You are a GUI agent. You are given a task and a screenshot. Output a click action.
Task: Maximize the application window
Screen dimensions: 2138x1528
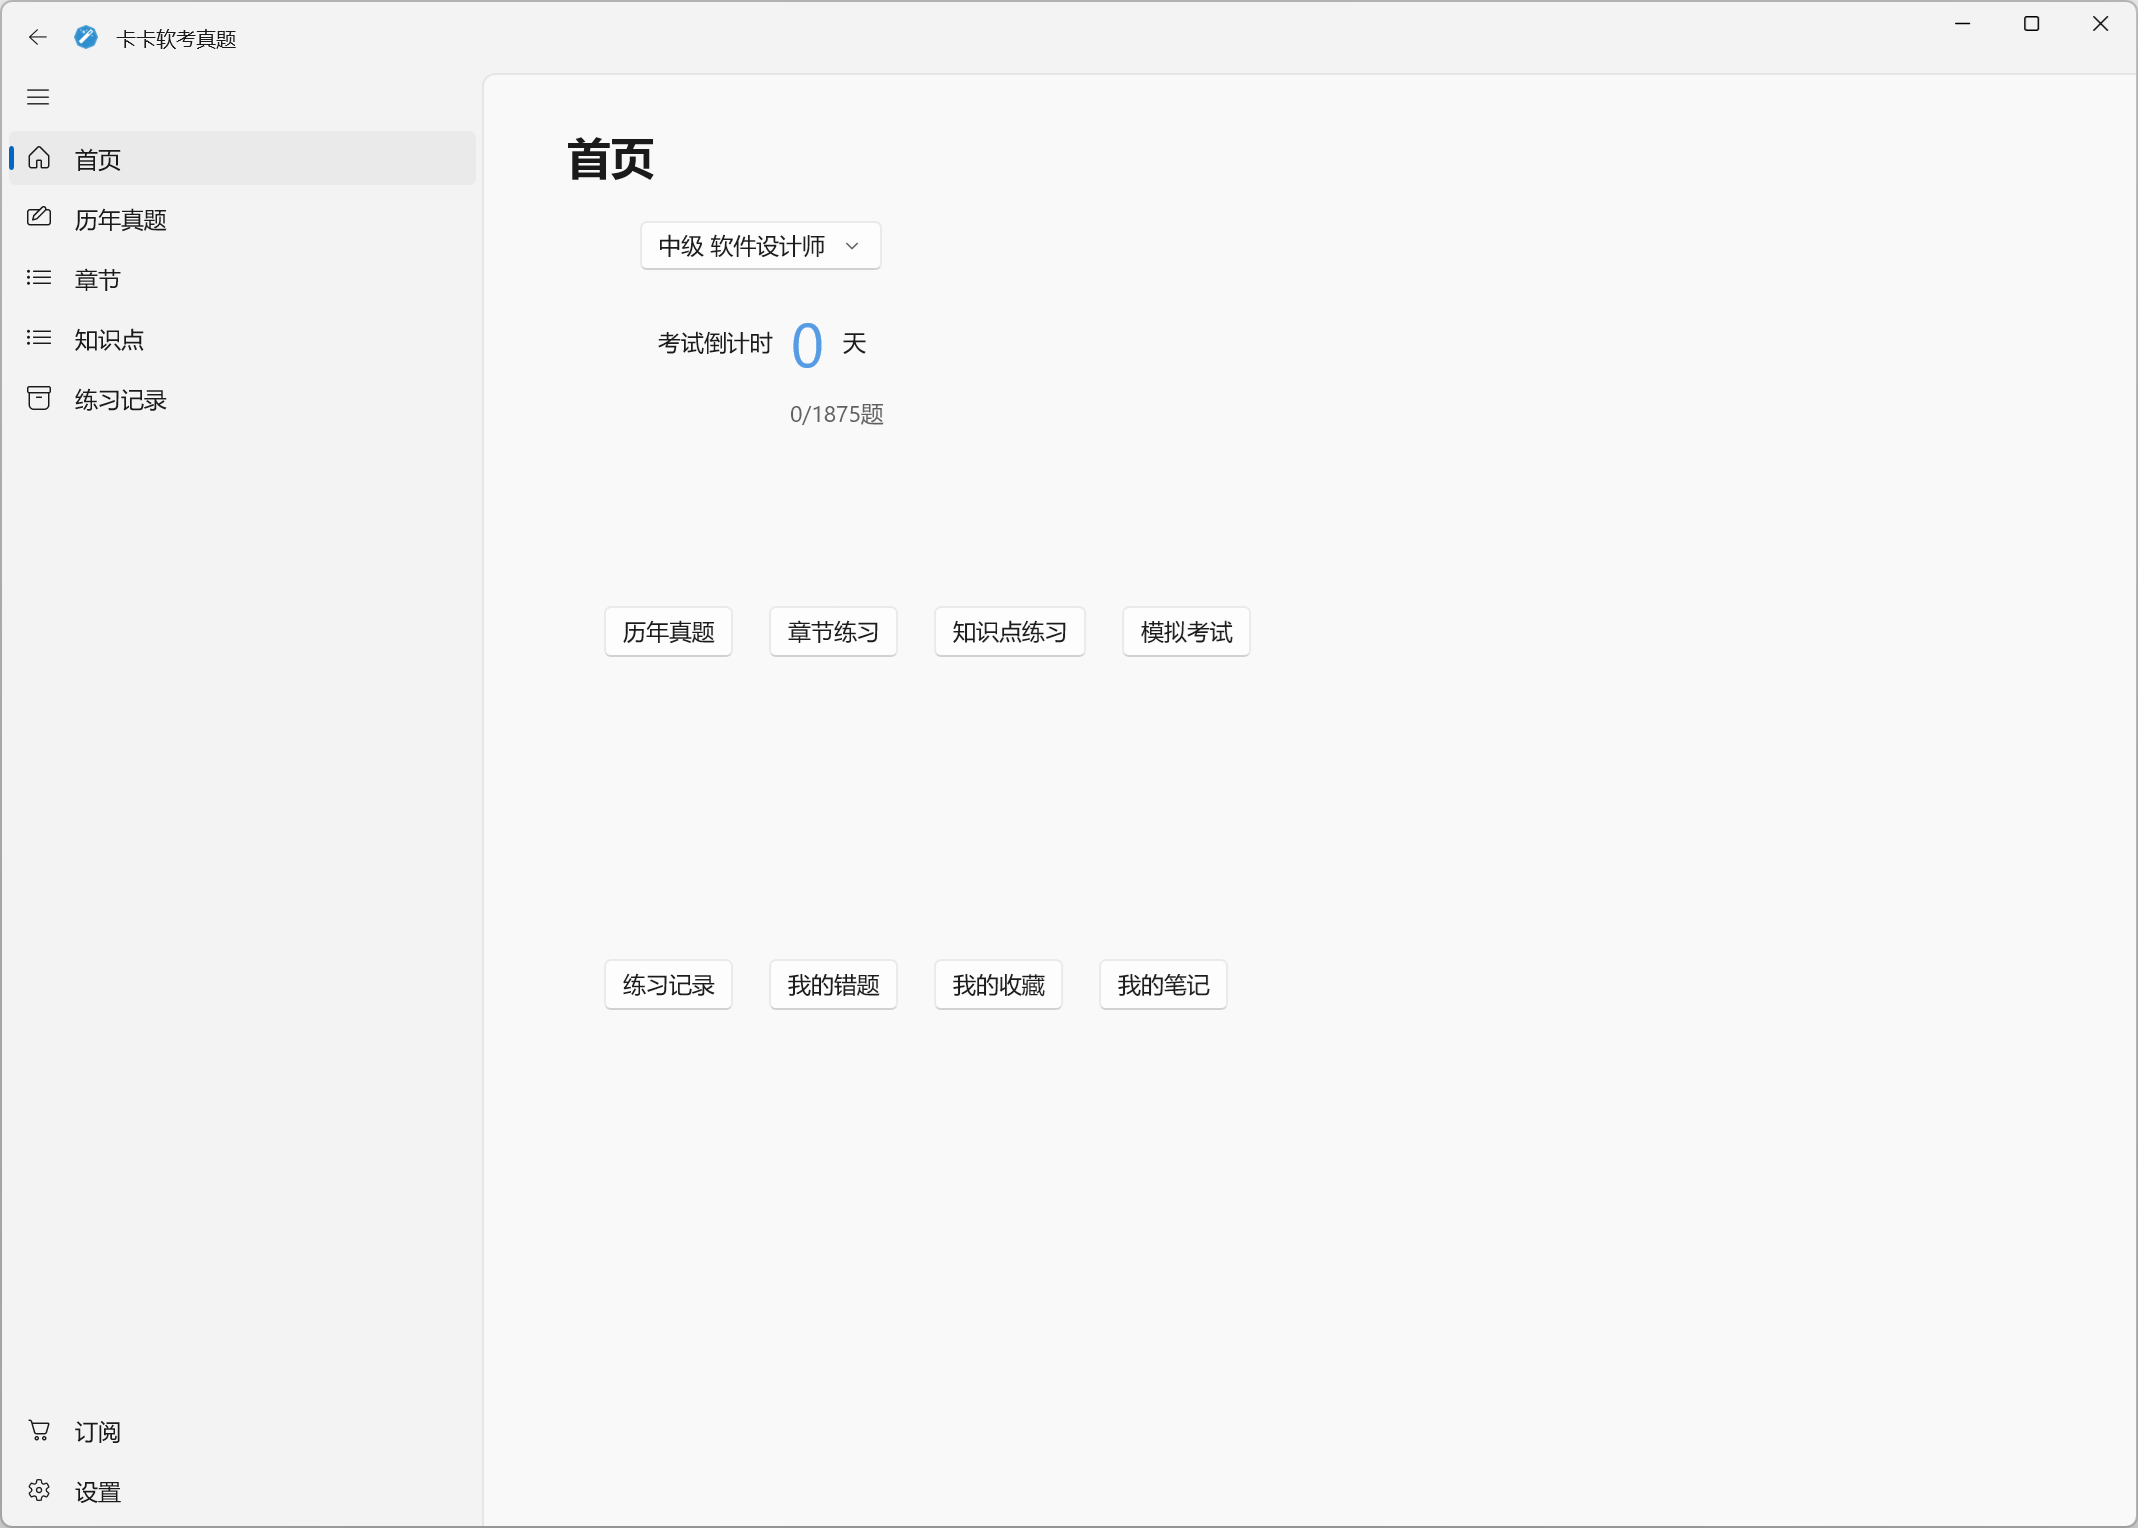2031,24
